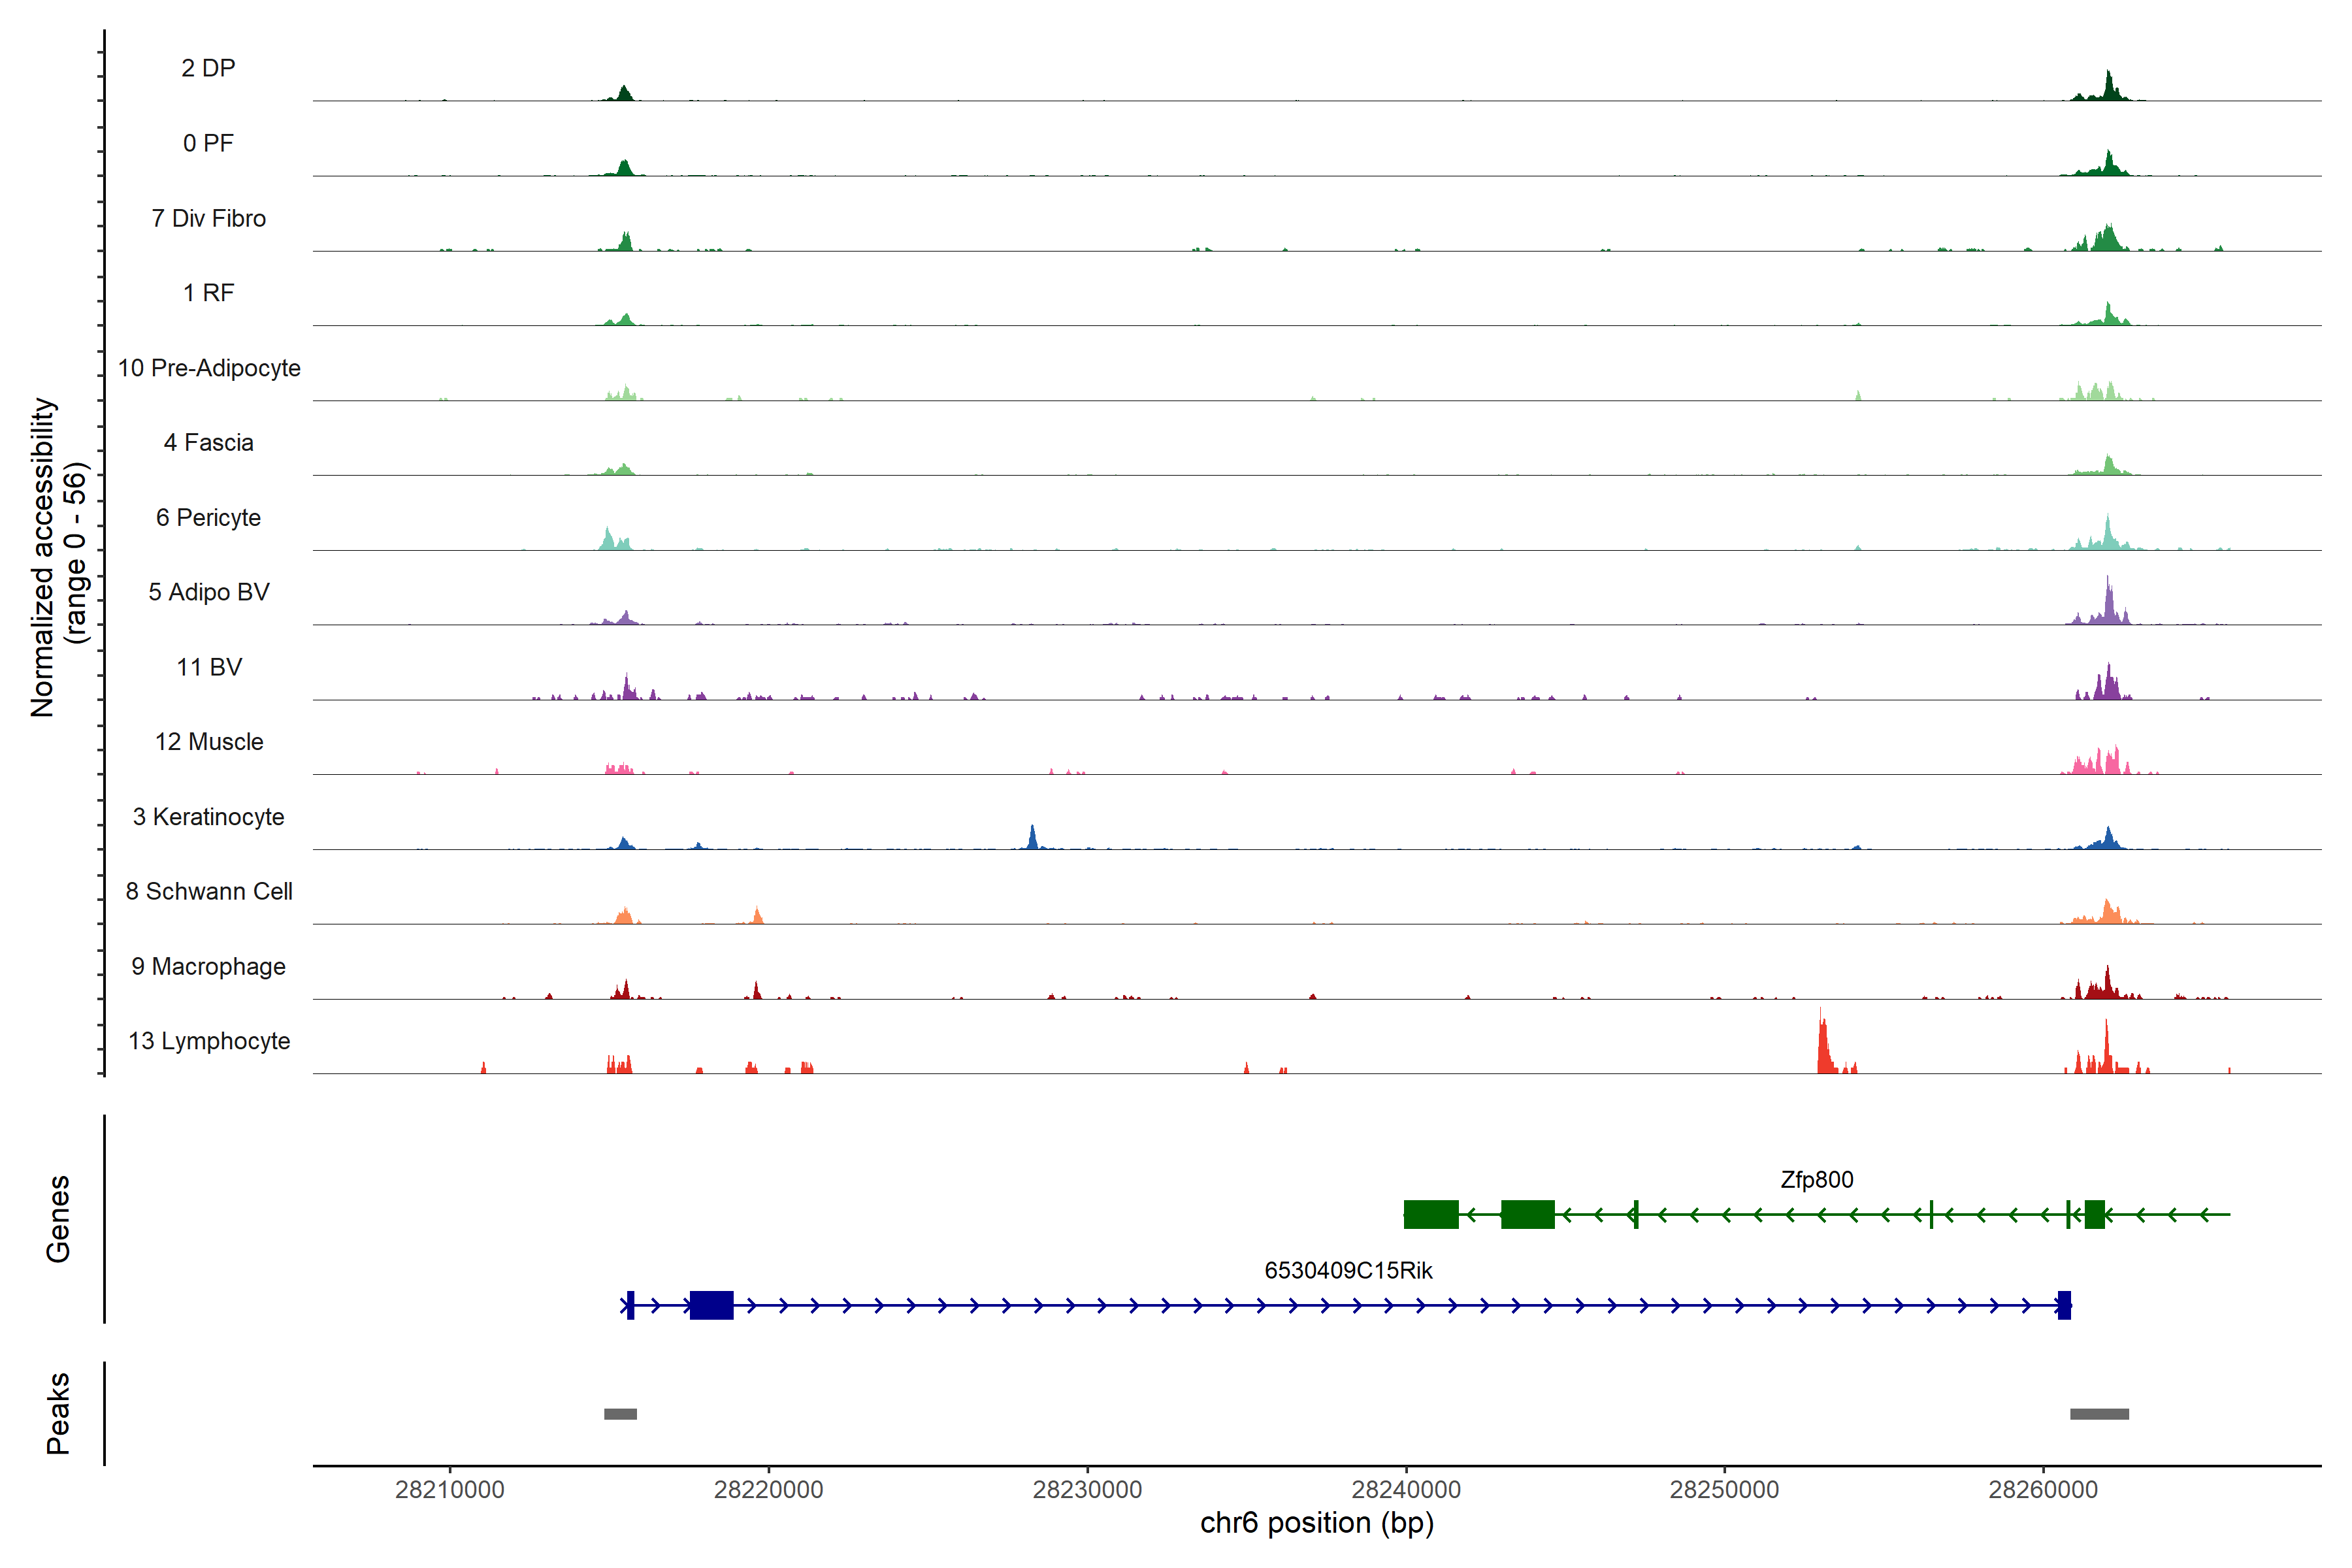Click the Schwann Cell orange second peak

pos(757,915)
